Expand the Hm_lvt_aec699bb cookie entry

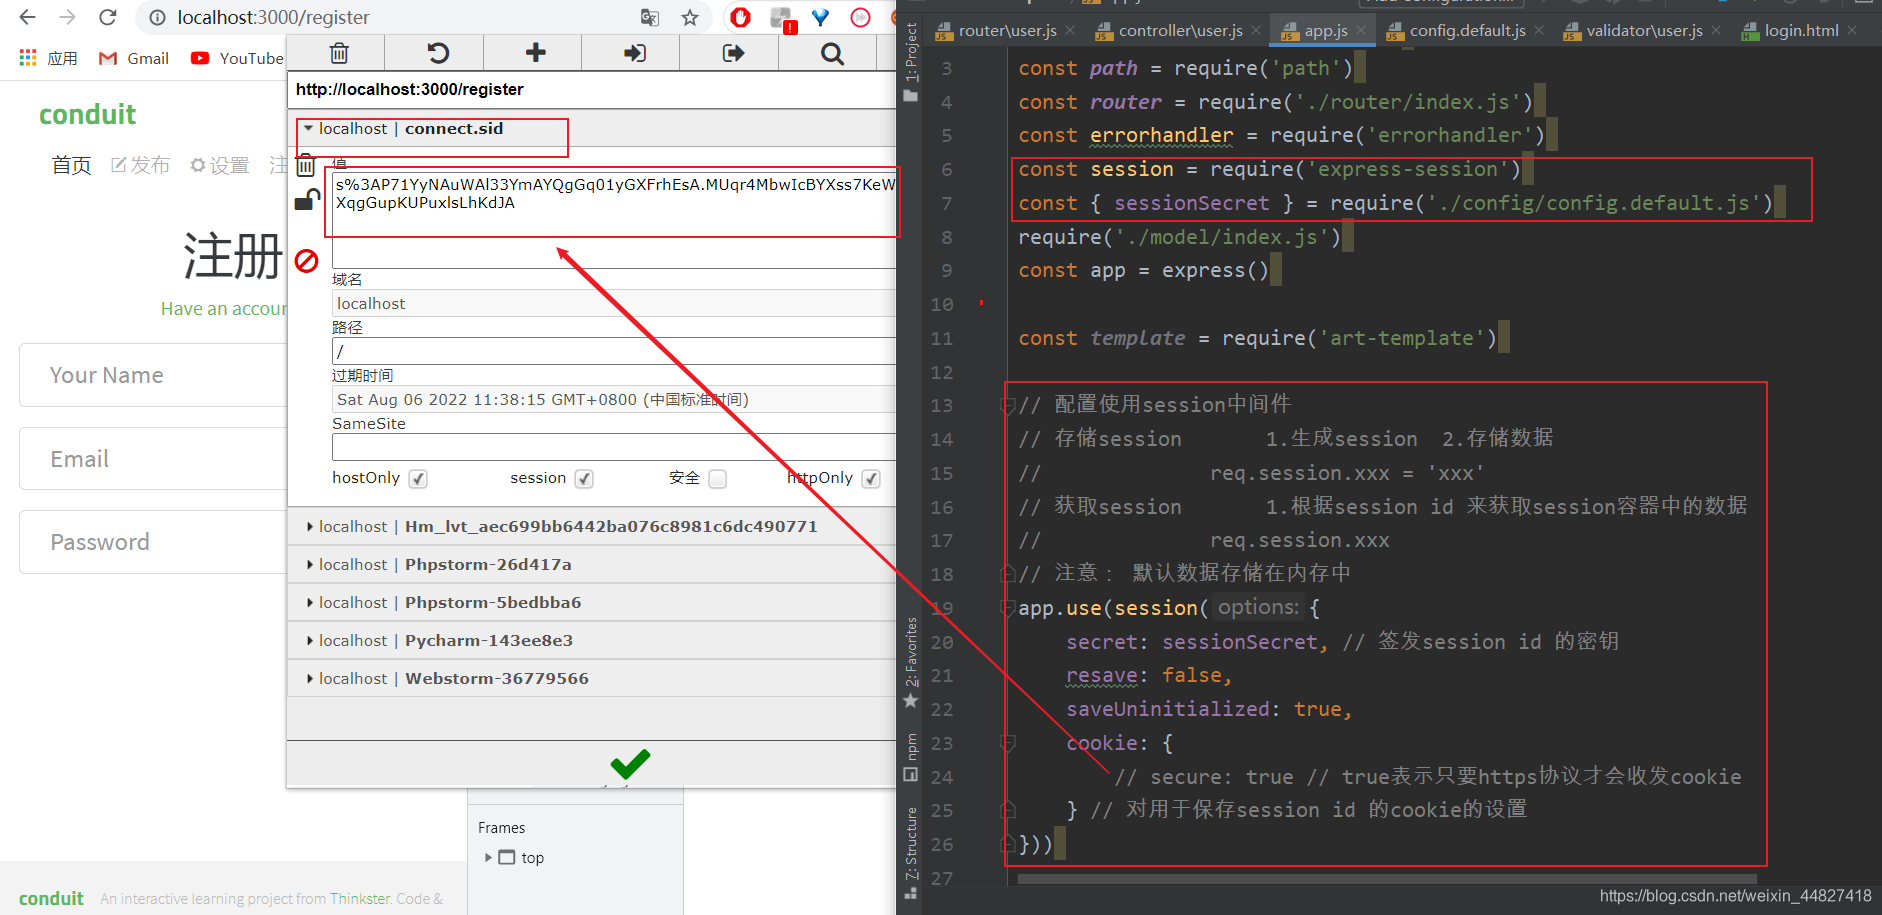(x=309, y=526)
